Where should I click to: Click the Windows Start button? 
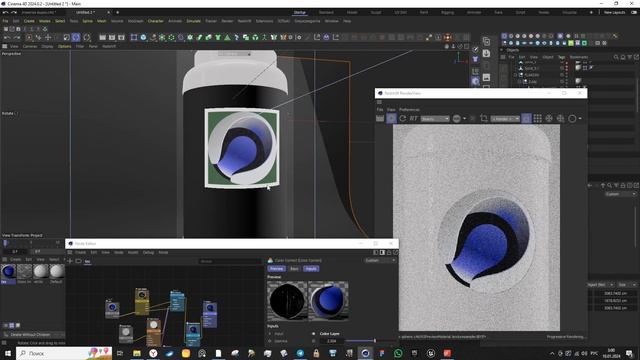(x=7, y=353)
